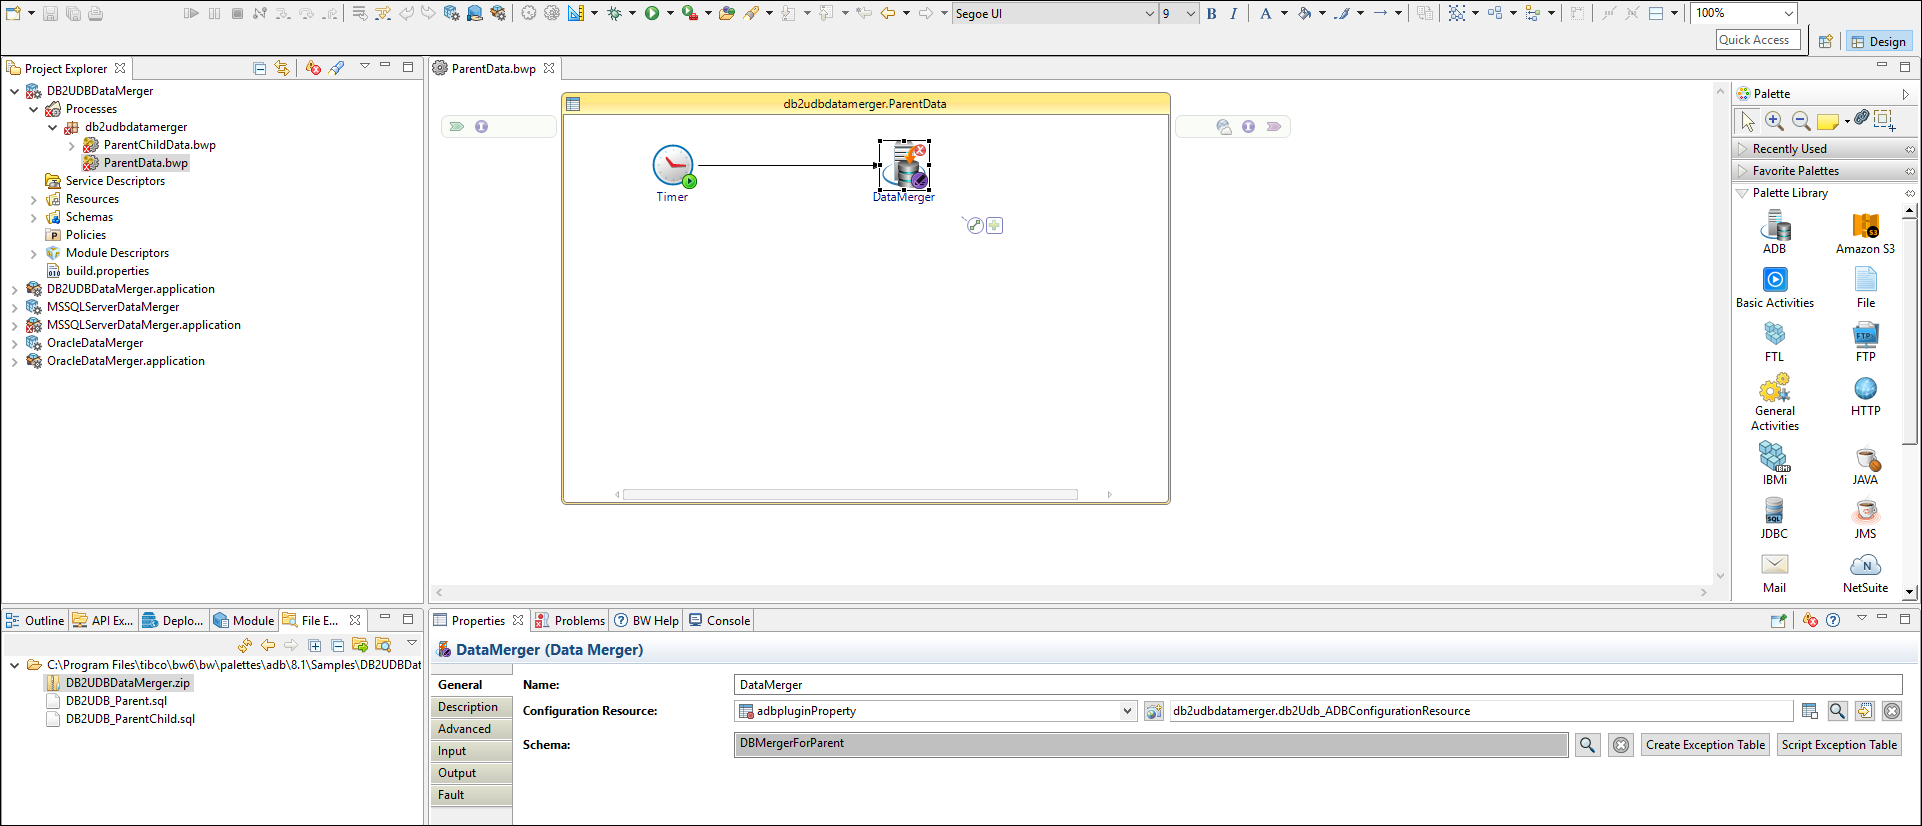
Task: Toggle italic text formatting
Action: coord(1233,14)
